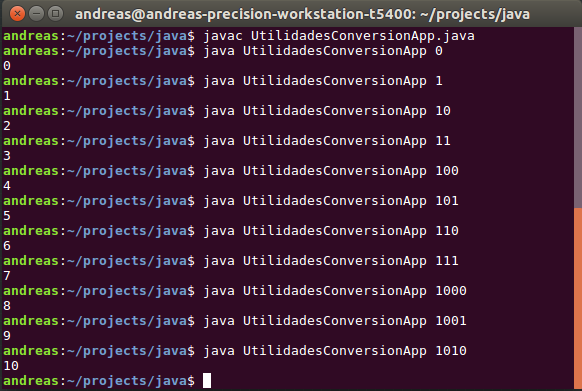Select the javac UtilidadesConversionApp.java command line
Image resolution: width=582 pixels, height=391 pixels.
click(x=339, y=36)
